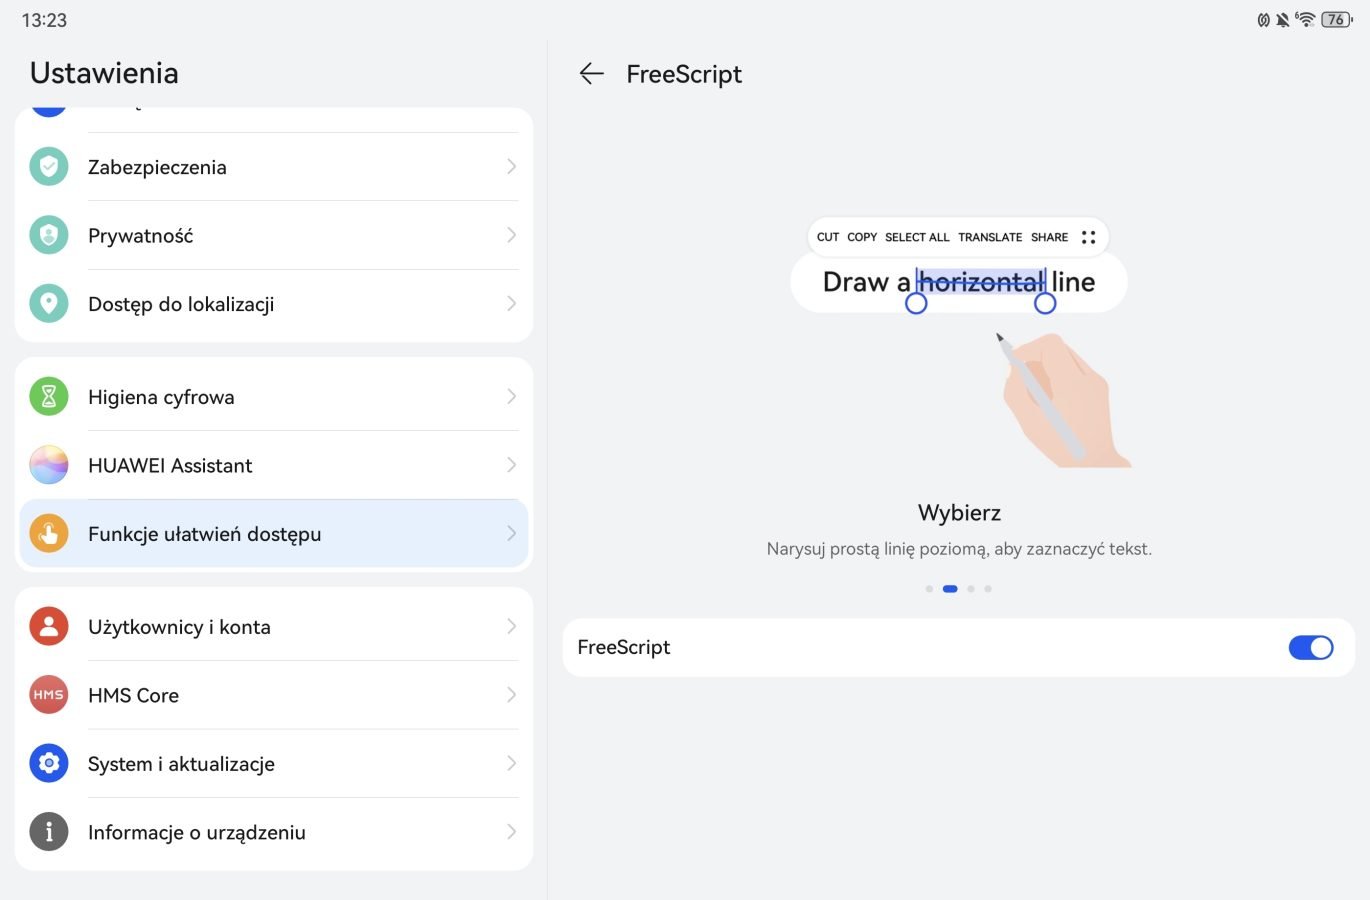Expand the Zabezpieczenia row chevron
The image size is (1370, 900).
(511, 167)
